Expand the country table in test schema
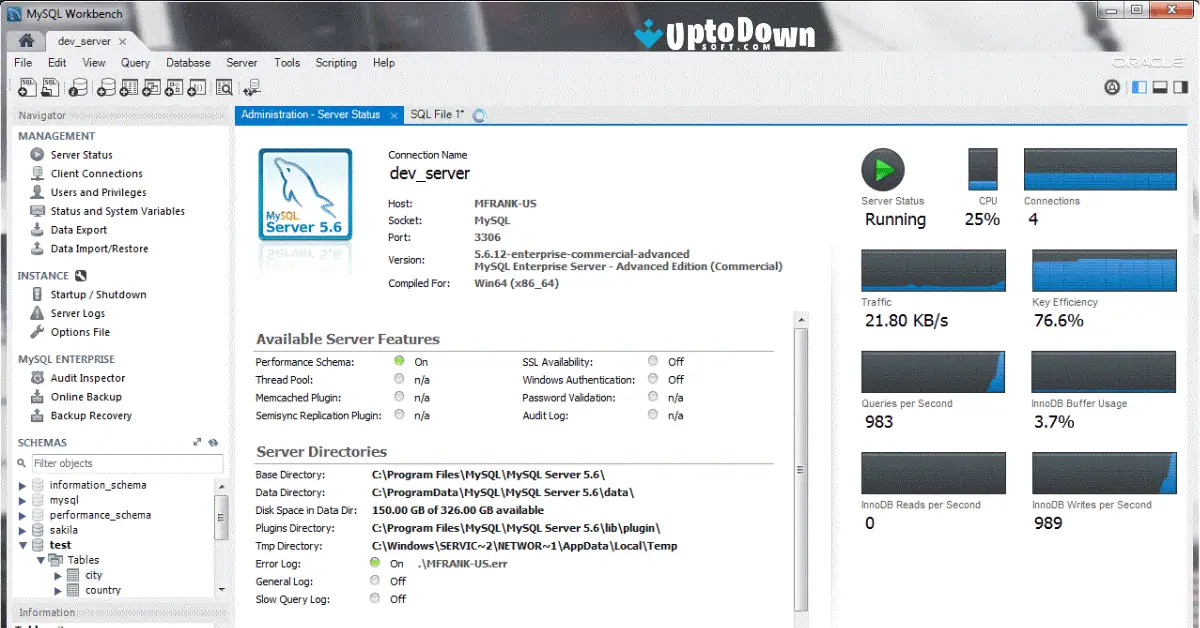1200x628 pixels. click(60, 590)
